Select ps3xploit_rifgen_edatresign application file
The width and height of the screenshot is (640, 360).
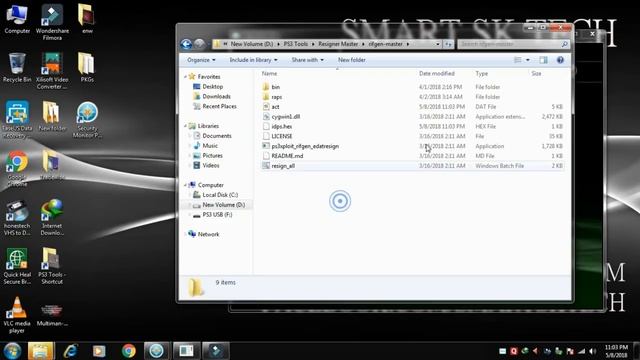(412, 146)
